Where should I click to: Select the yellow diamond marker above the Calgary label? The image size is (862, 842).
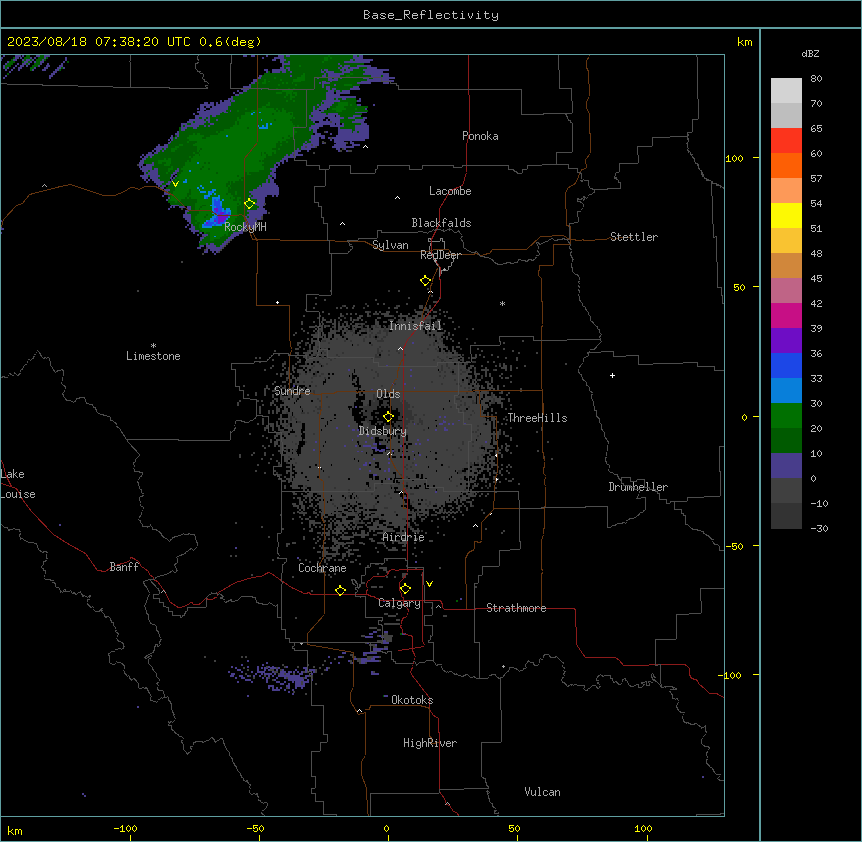point(405,589)
